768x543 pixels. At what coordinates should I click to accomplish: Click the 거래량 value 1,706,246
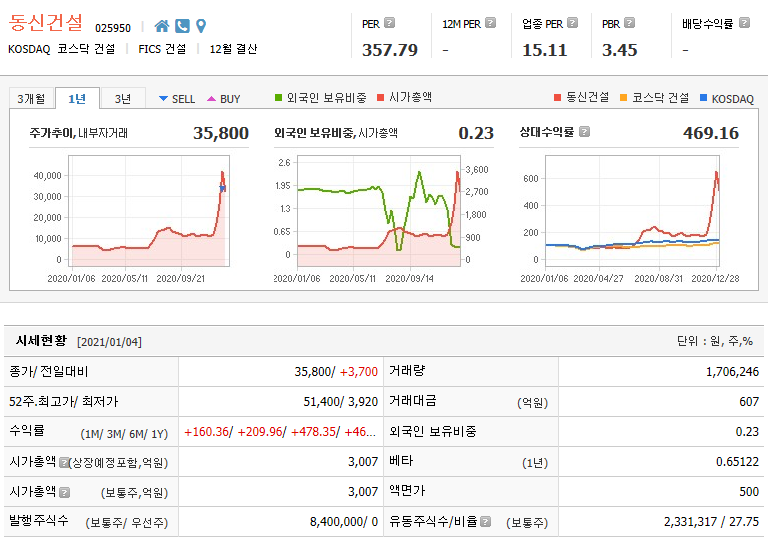[732, 372]
